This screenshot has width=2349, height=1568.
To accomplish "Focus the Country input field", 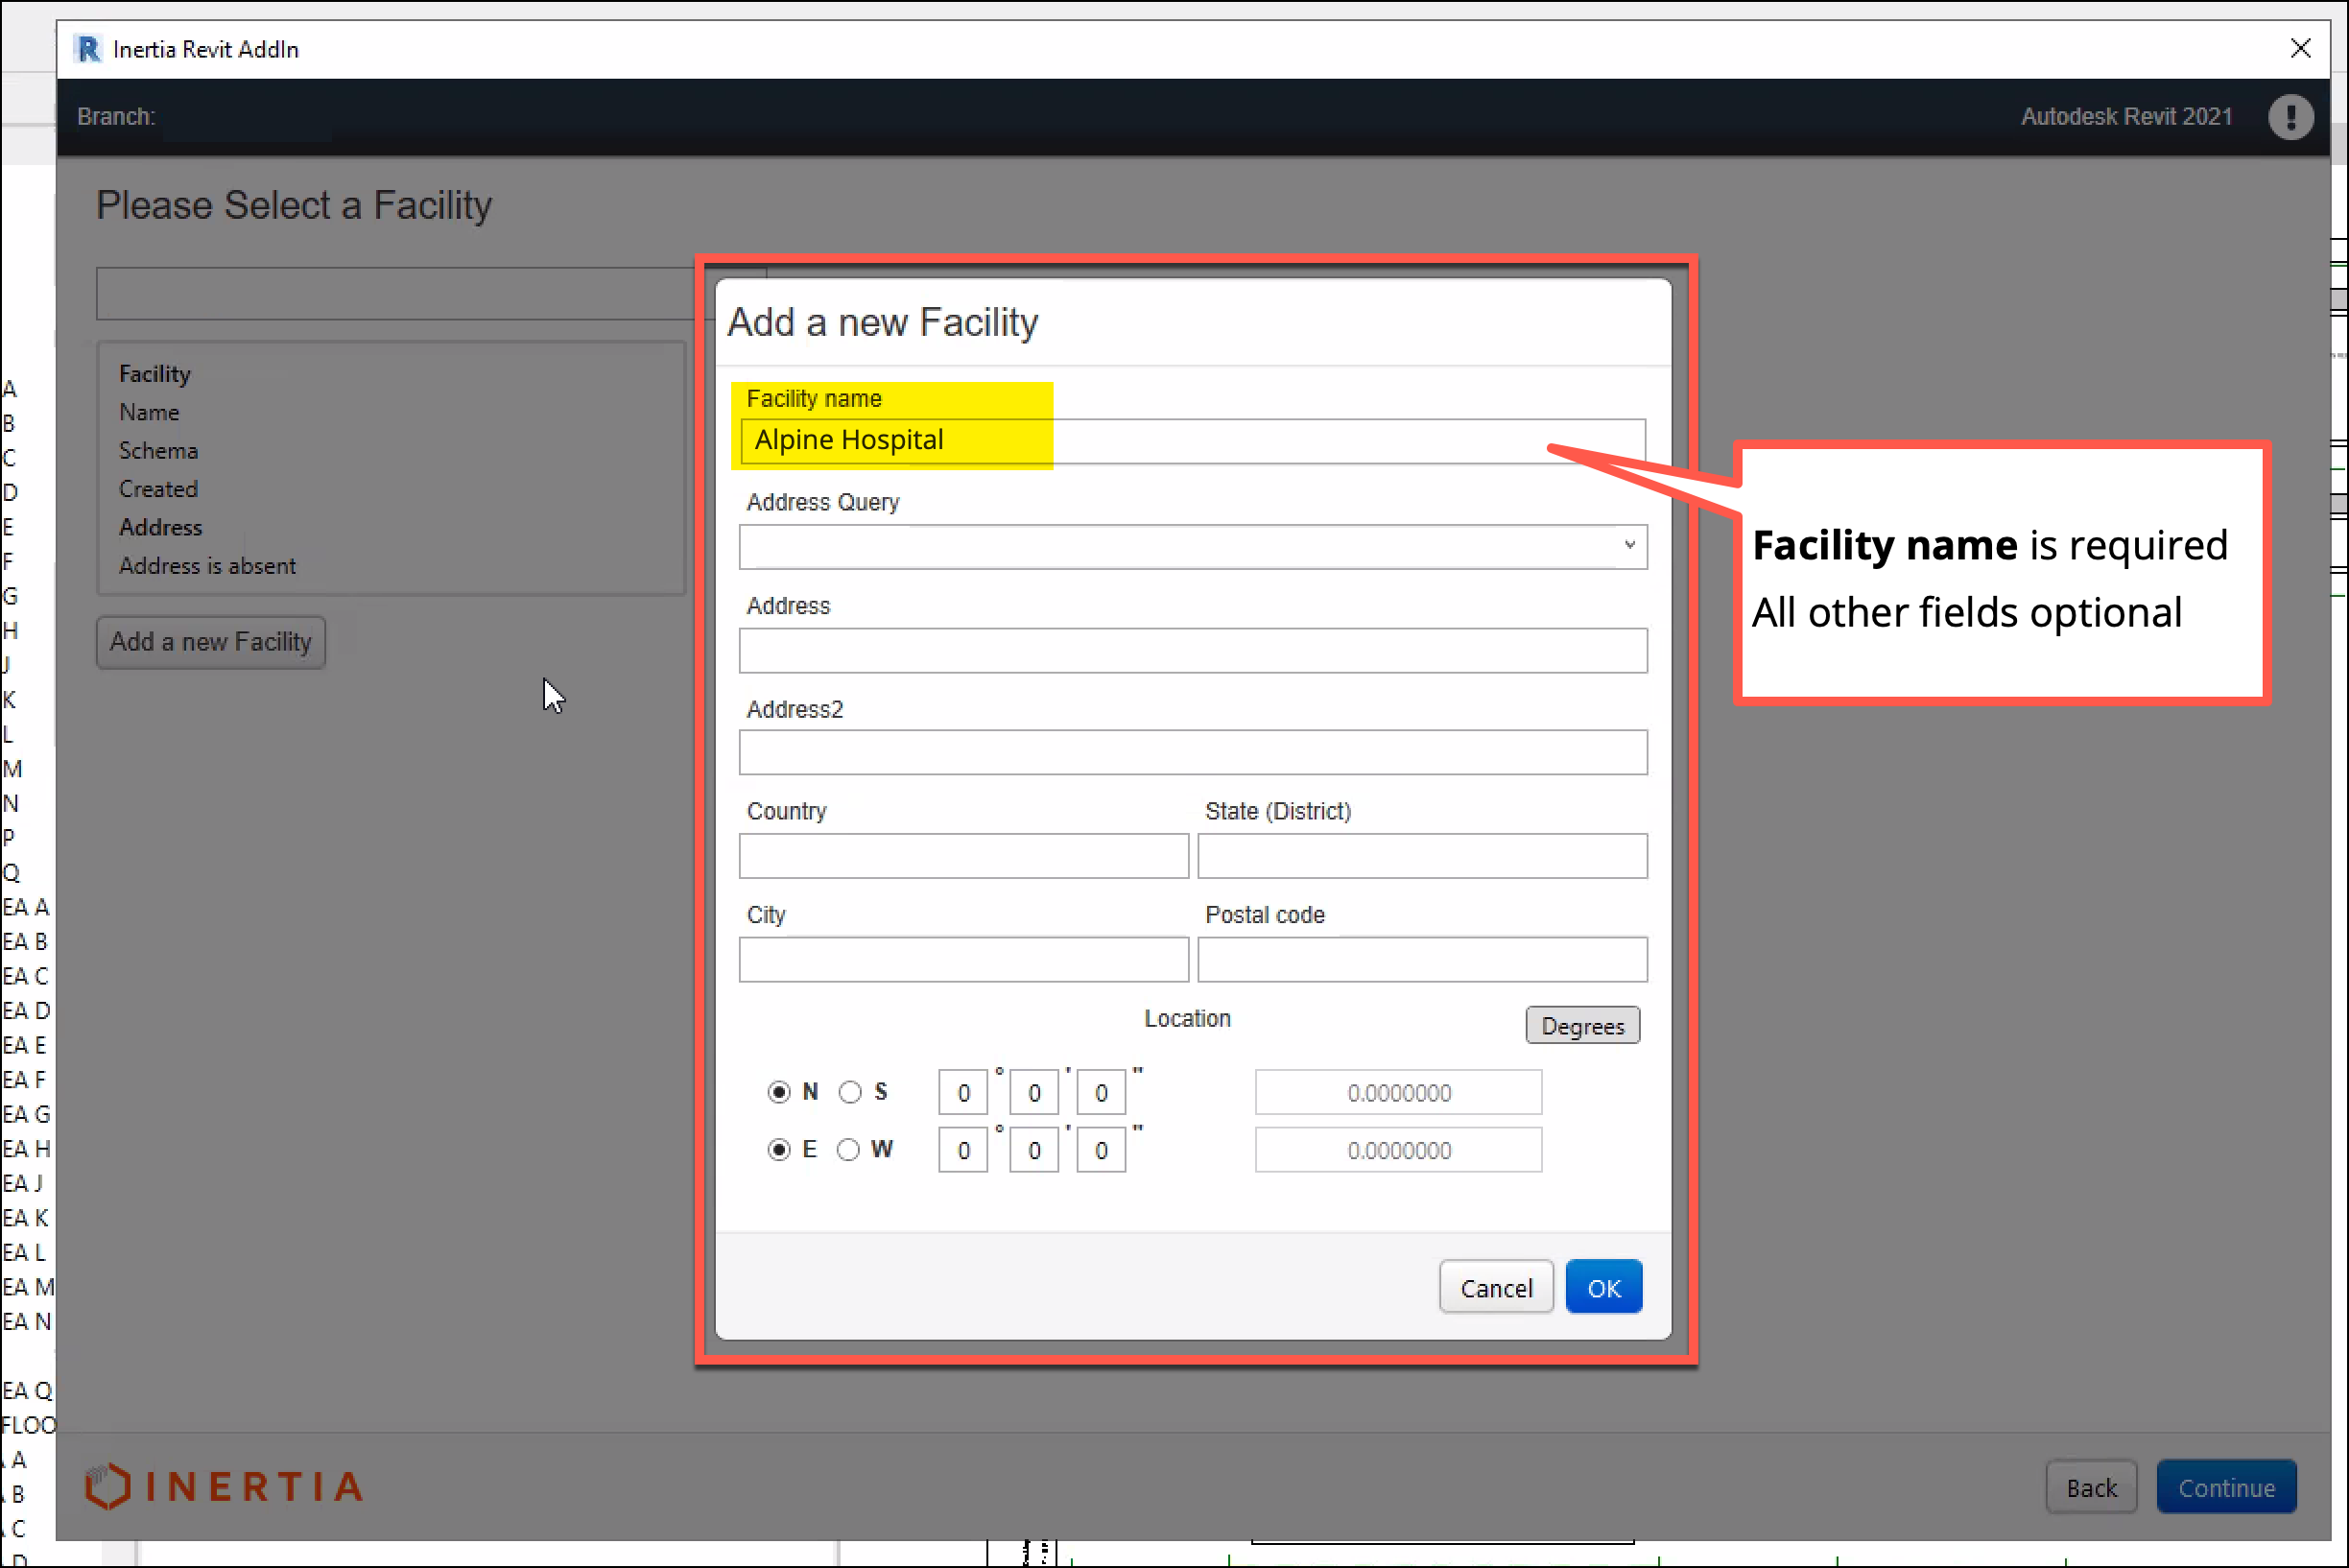I will tap(963, 857).
